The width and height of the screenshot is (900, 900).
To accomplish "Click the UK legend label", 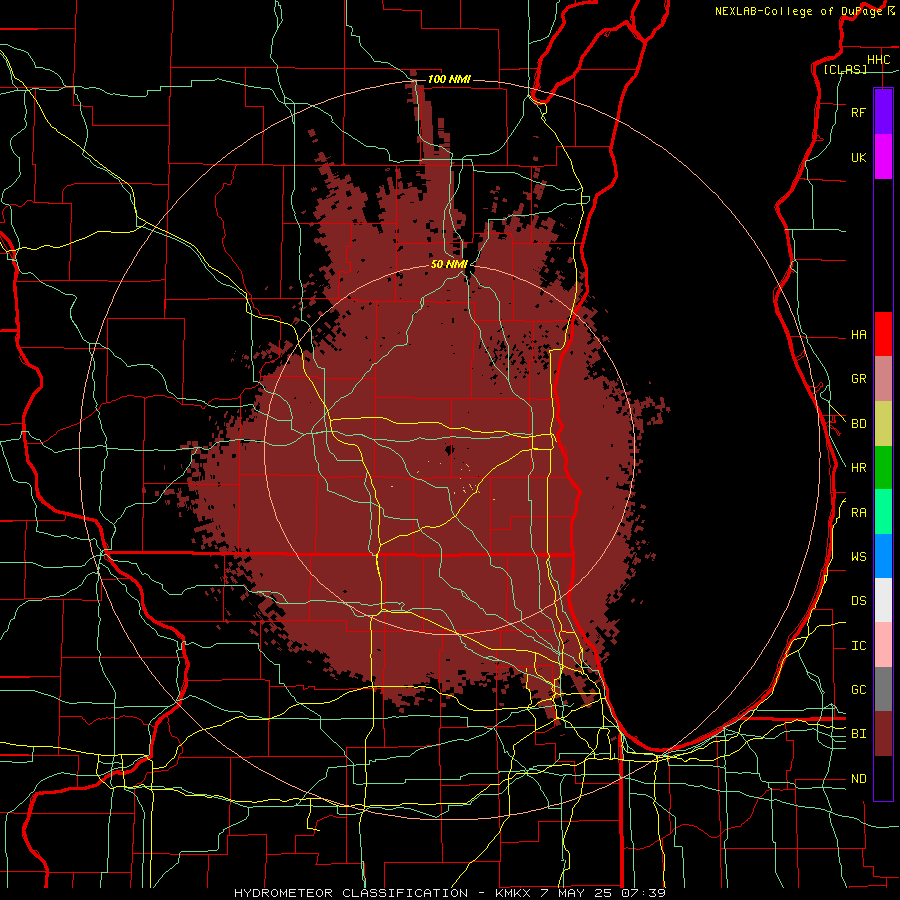I will tap(858, 158).
